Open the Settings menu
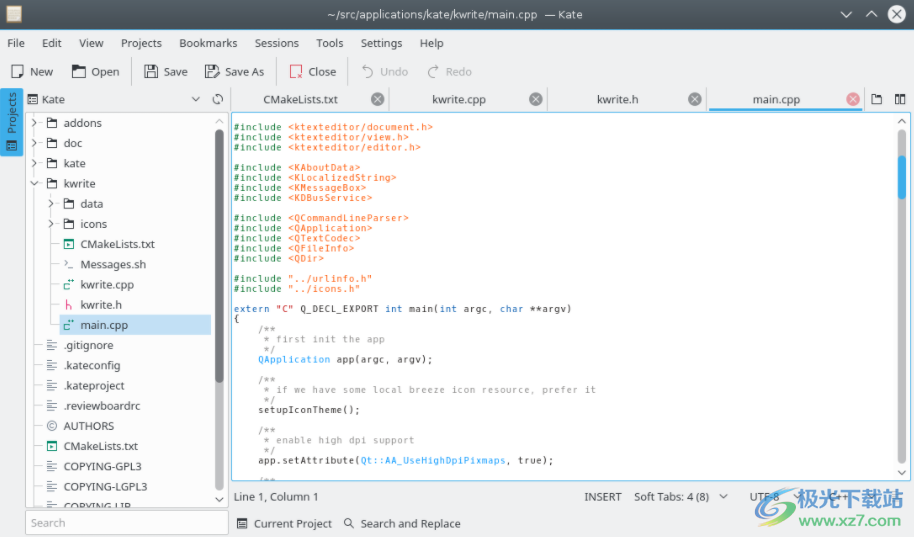The width and height of the screenshot is (914, 537). (381, 43)
